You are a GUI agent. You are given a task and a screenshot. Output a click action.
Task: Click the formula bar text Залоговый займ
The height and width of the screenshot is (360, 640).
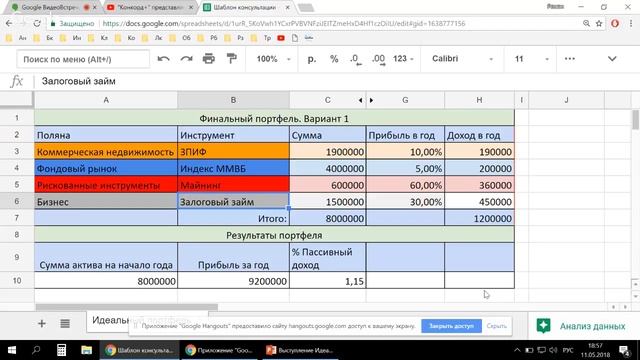[x=78, y=81]
